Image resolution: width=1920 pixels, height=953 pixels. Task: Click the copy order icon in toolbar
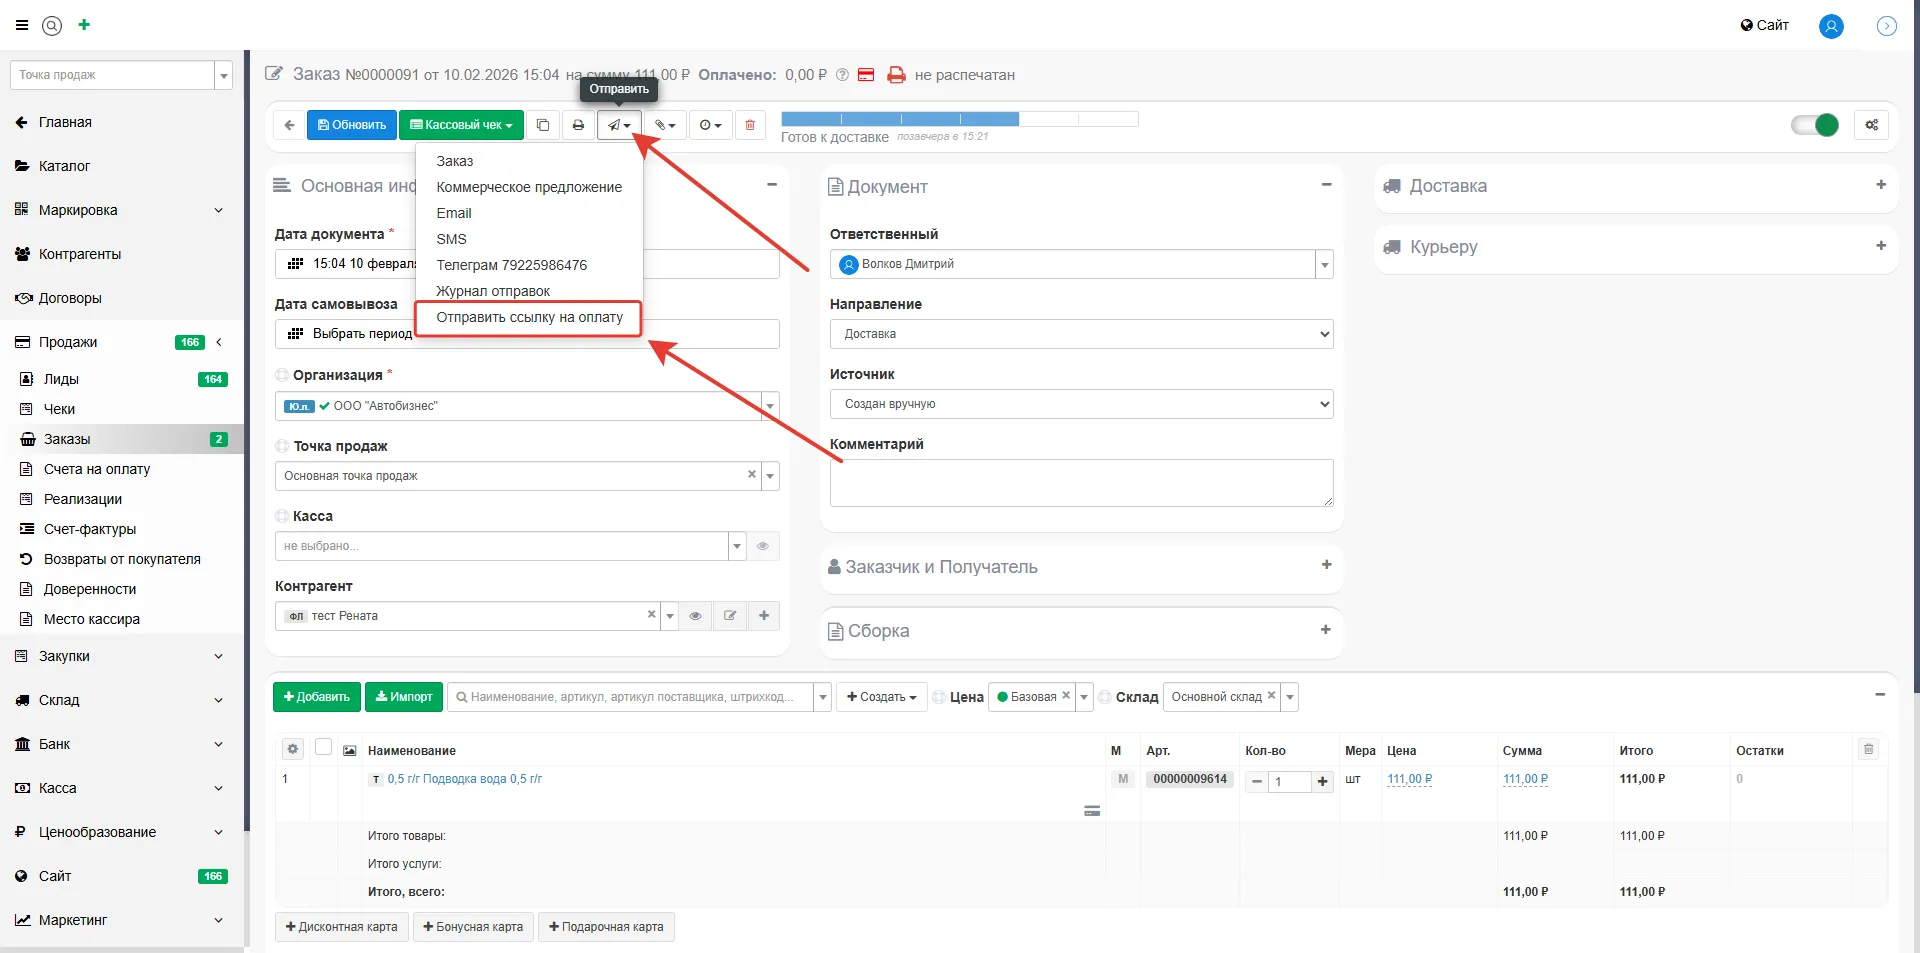click(x=542, y=125)
